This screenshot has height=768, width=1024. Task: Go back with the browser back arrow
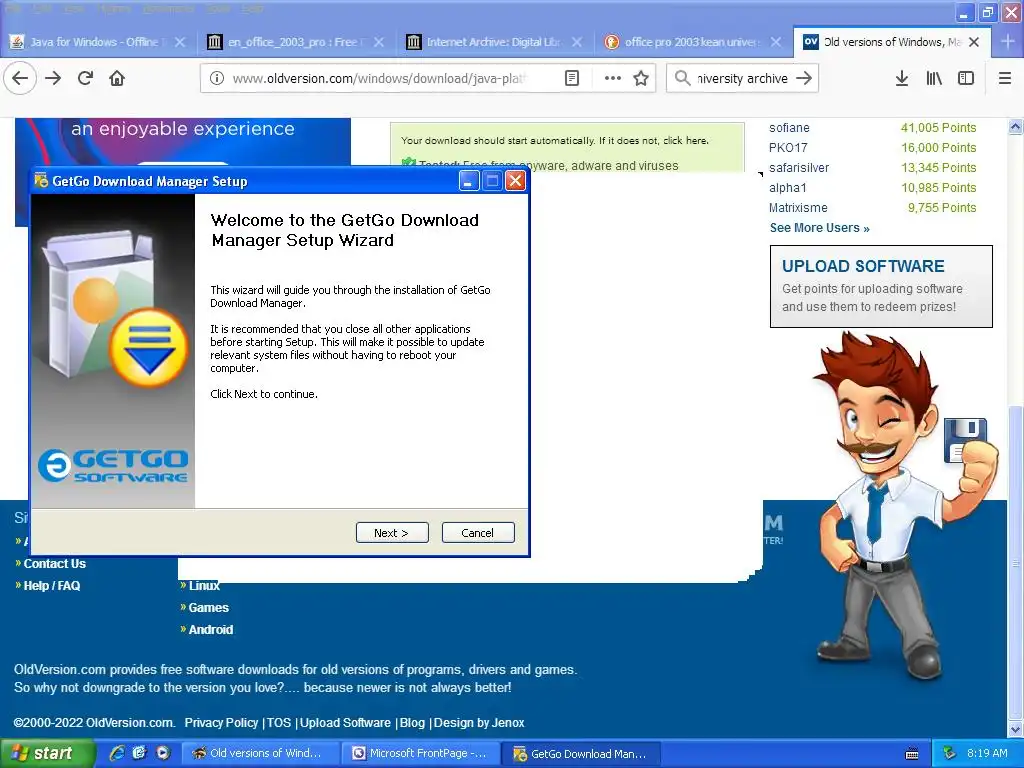point(20,78)
